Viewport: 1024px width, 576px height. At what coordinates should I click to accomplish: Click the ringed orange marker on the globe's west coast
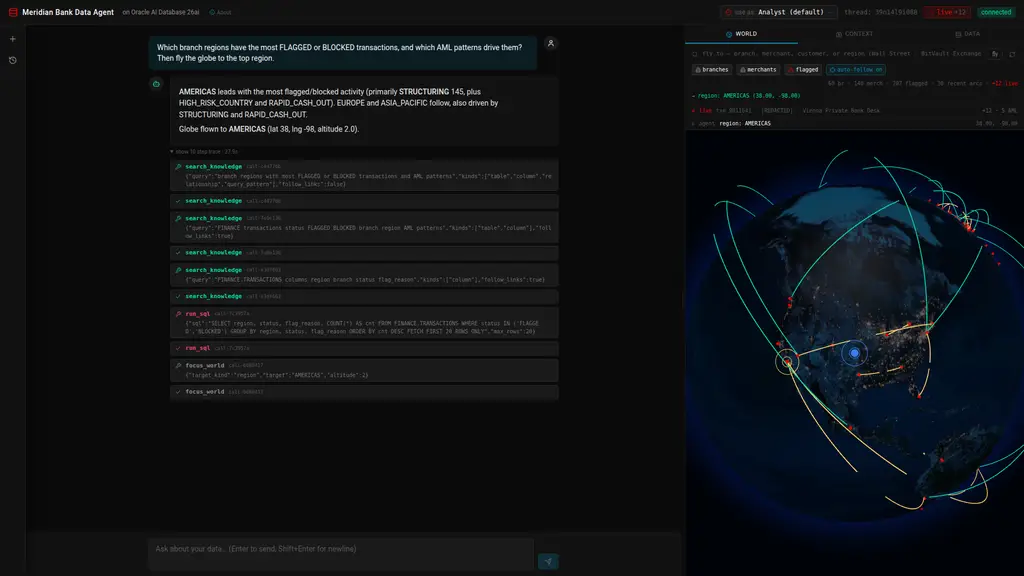click(788, 361)
